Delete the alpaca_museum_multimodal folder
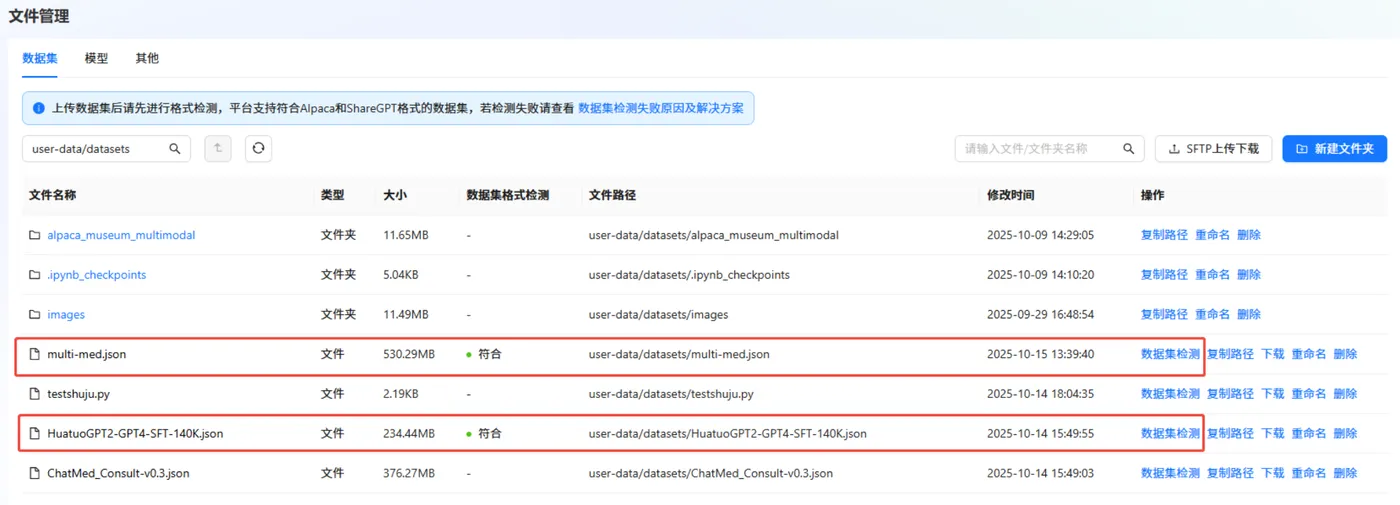1400x505 pixels. pyautogui.click(x=1249, y=235)
